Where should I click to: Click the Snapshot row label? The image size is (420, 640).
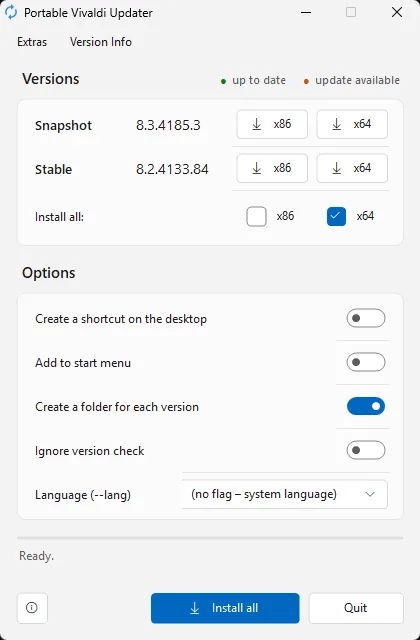(x=63, y=125)
